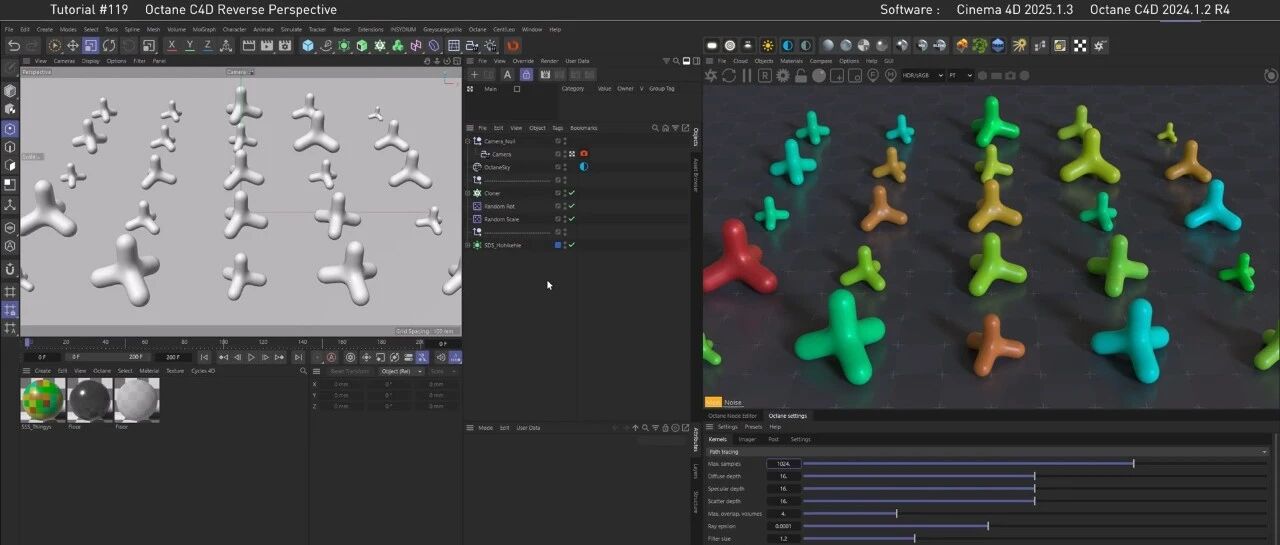Switch to the Octane settings tab

coord(787,415)
